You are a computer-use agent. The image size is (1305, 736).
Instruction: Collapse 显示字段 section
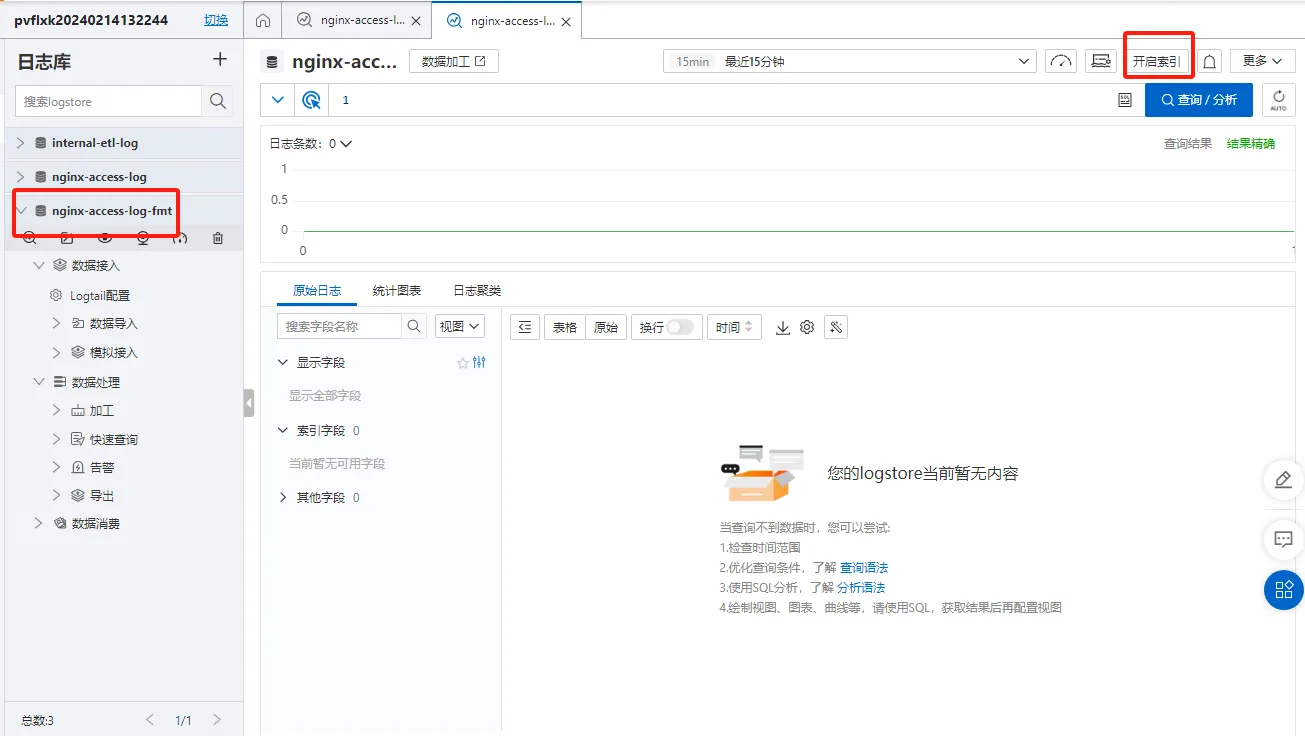coord(283,363)
